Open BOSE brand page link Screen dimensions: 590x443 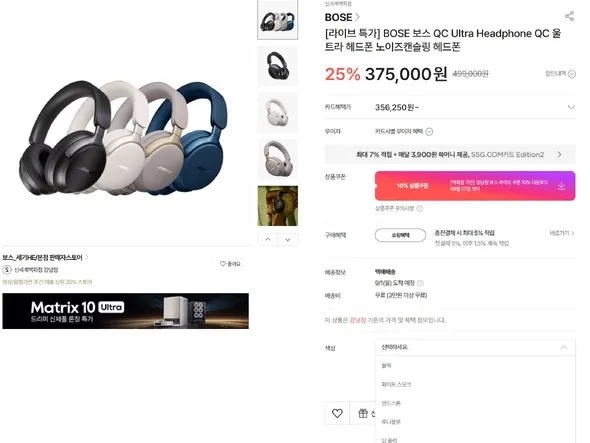[342, 17]
